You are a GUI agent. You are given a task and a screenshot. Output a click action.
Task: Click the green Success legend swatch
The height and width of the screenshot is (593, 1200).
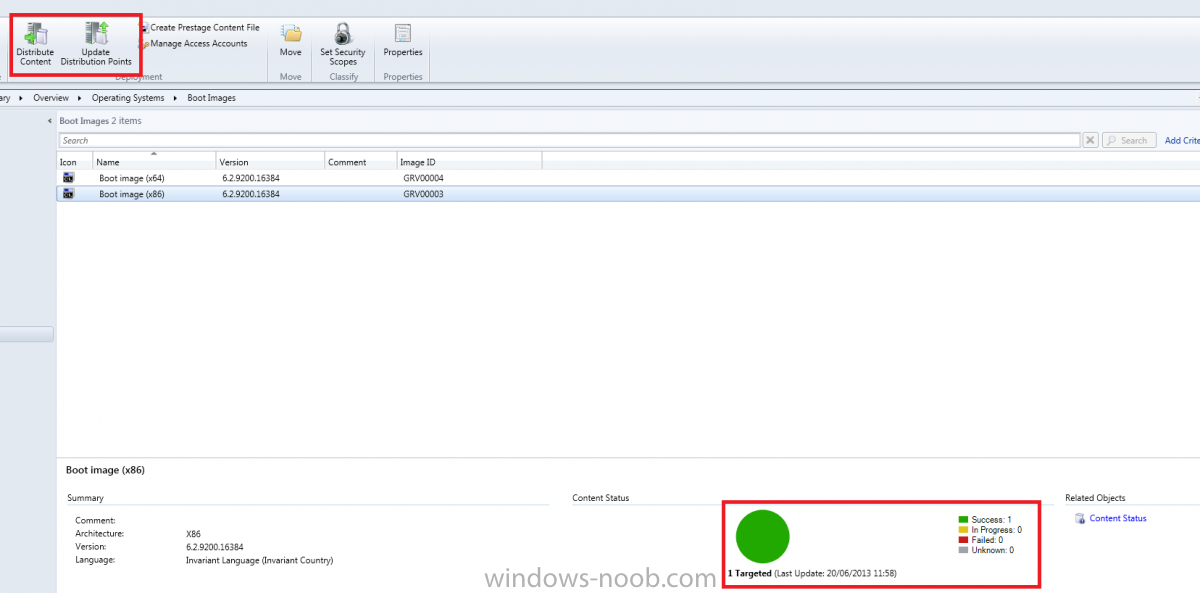point(963,520)
